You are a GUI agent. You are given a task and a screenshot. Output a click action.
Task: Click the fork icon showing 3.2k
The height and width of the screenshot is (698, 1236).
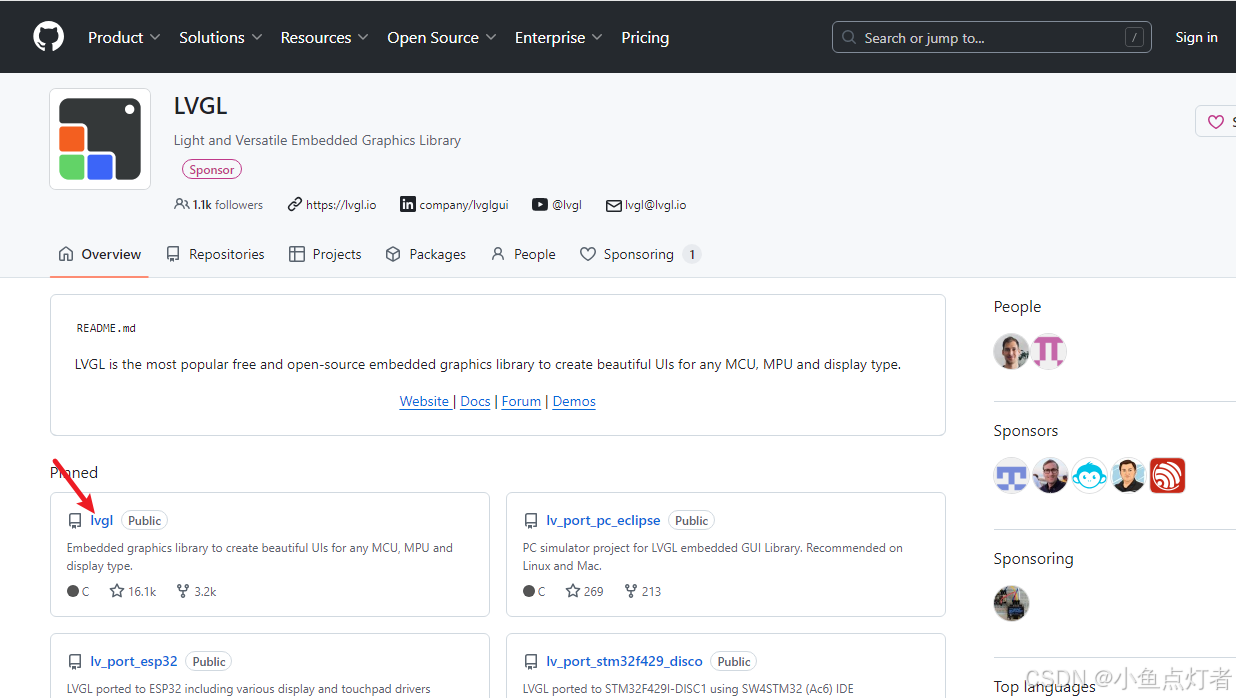click(x=183, y=591)
